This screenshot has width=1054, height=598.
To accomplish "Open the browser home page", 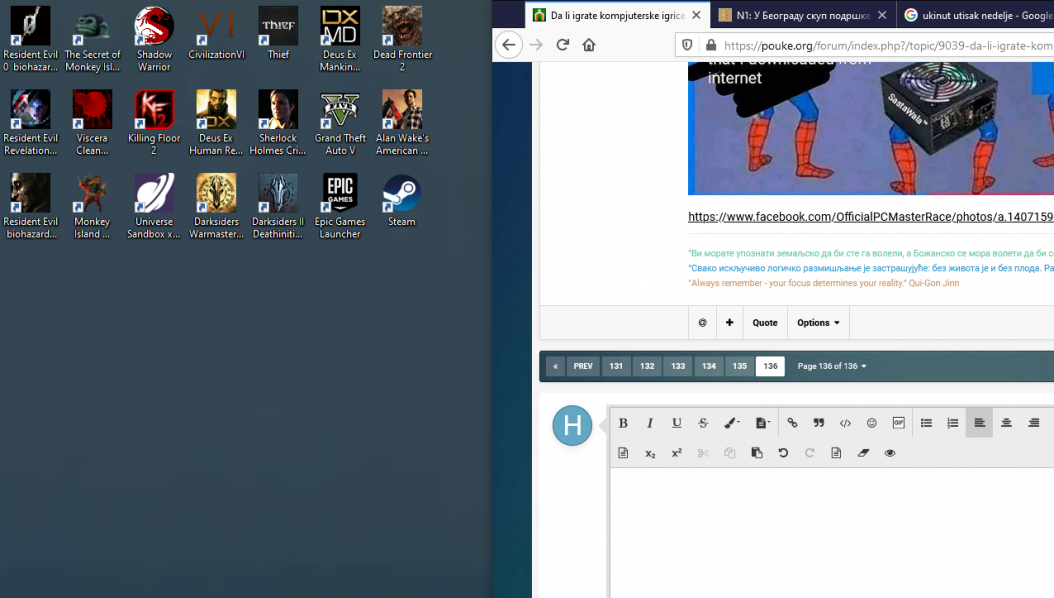I will coord(589,45).
